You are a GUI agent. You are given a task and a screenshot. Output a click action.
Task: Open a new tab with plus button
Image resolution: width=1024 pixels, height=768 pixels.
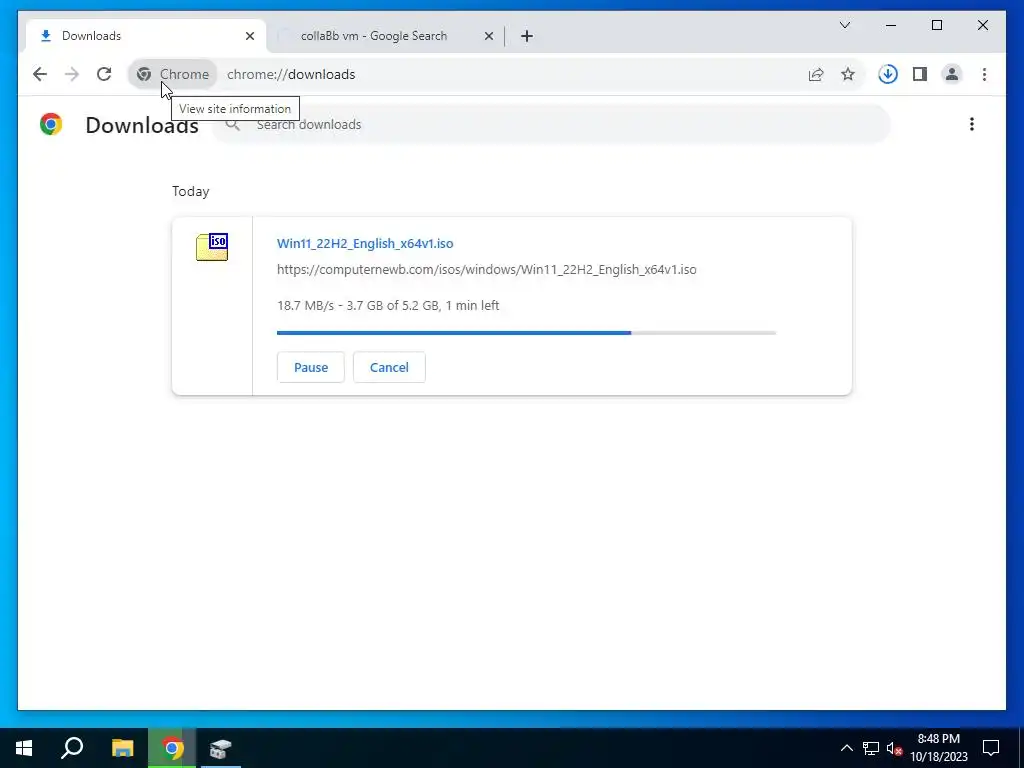(x=527, y=36)
